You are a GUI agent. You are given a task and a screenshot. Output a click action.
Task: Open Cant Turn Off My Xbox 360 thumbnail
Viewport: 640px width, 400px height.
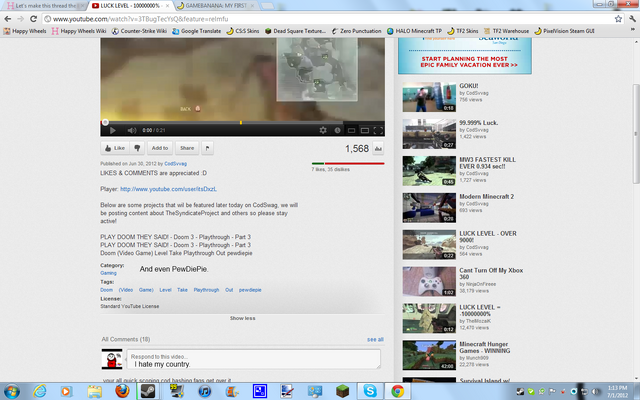(429, 282)
